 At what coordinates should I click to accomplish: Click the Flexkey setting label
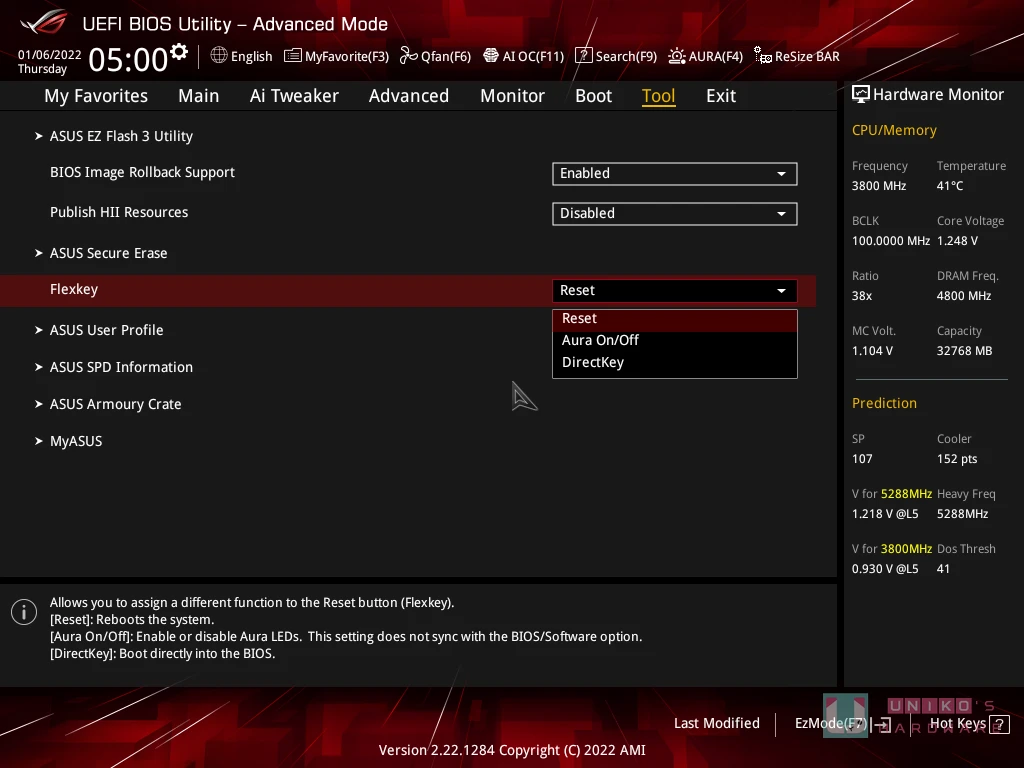(x=74, y=289)
